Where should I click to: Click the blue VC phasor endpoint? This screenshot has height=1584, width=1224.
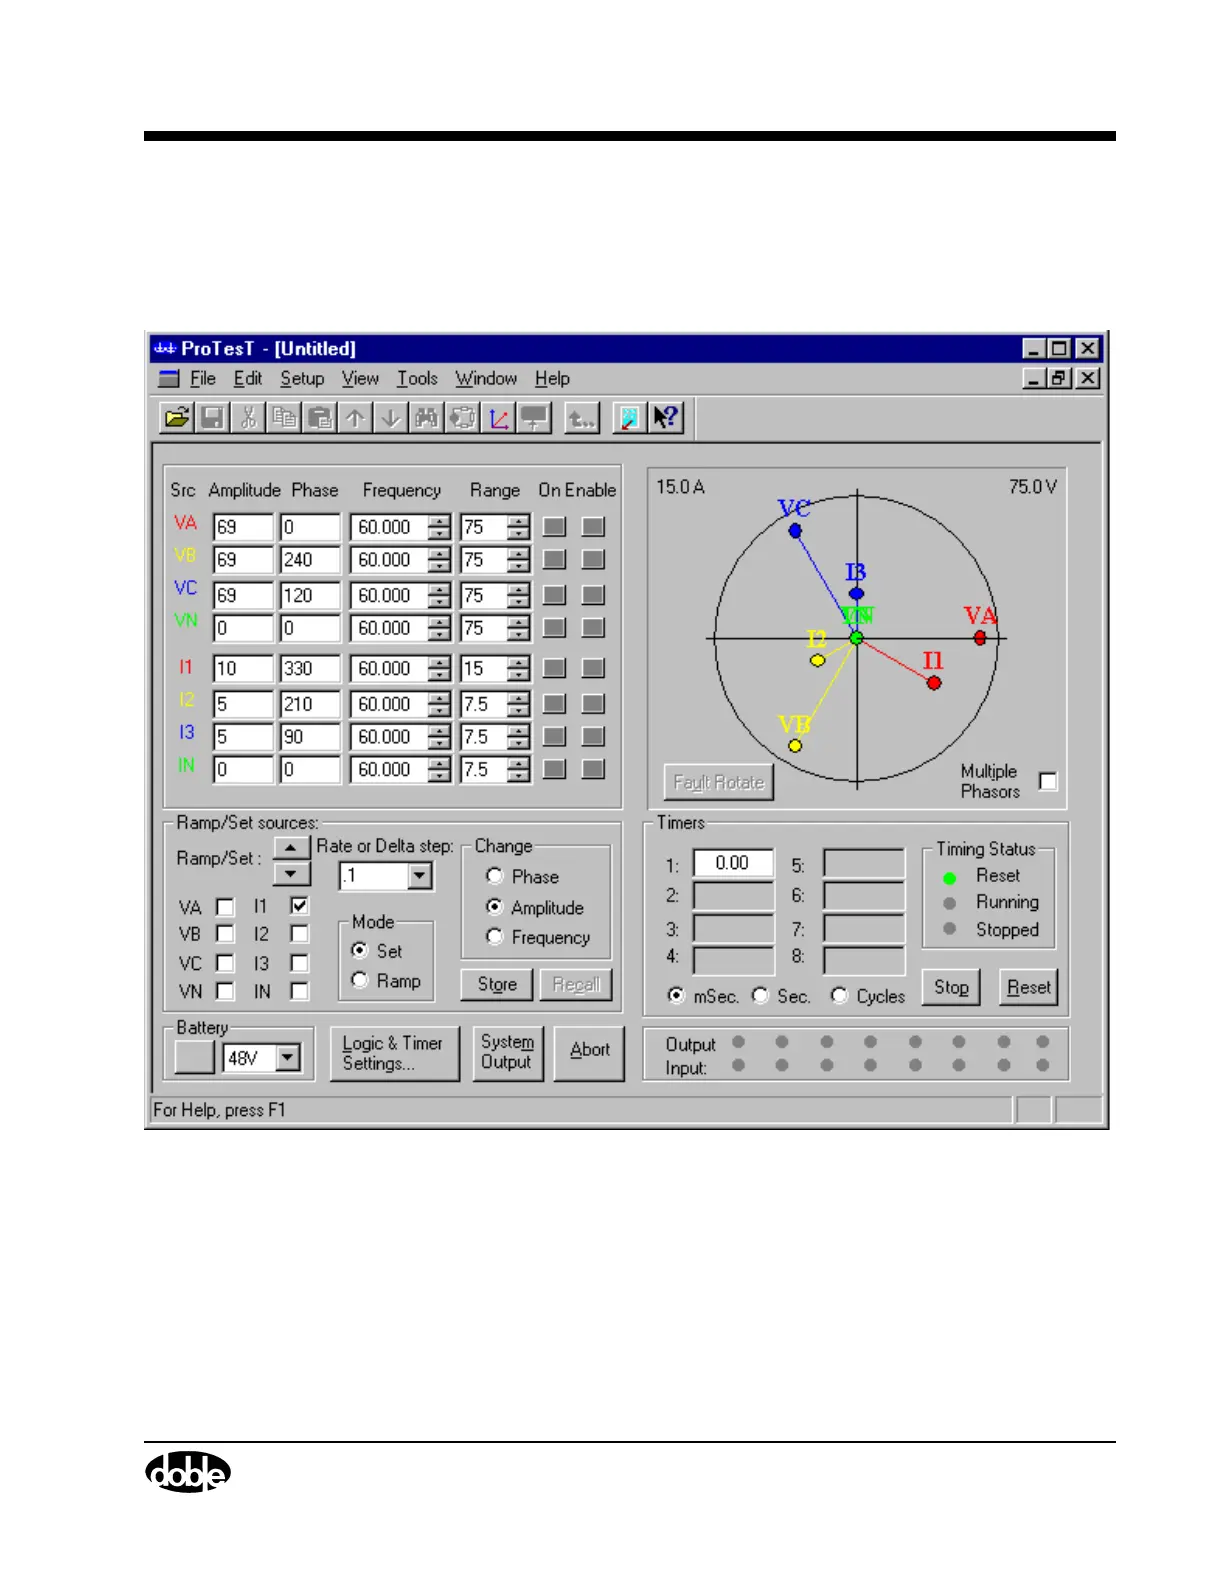pos(795,531)
